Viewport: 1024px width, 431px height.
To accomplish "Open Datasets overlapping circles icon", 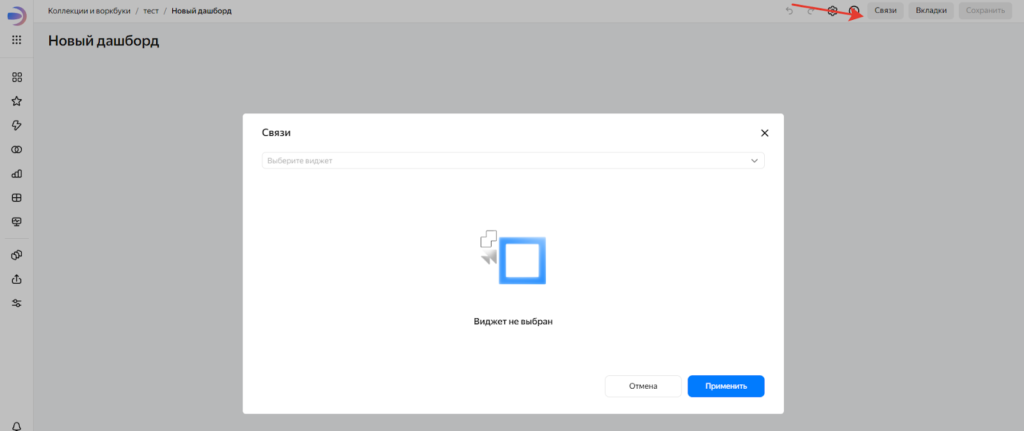I will 16,149.
